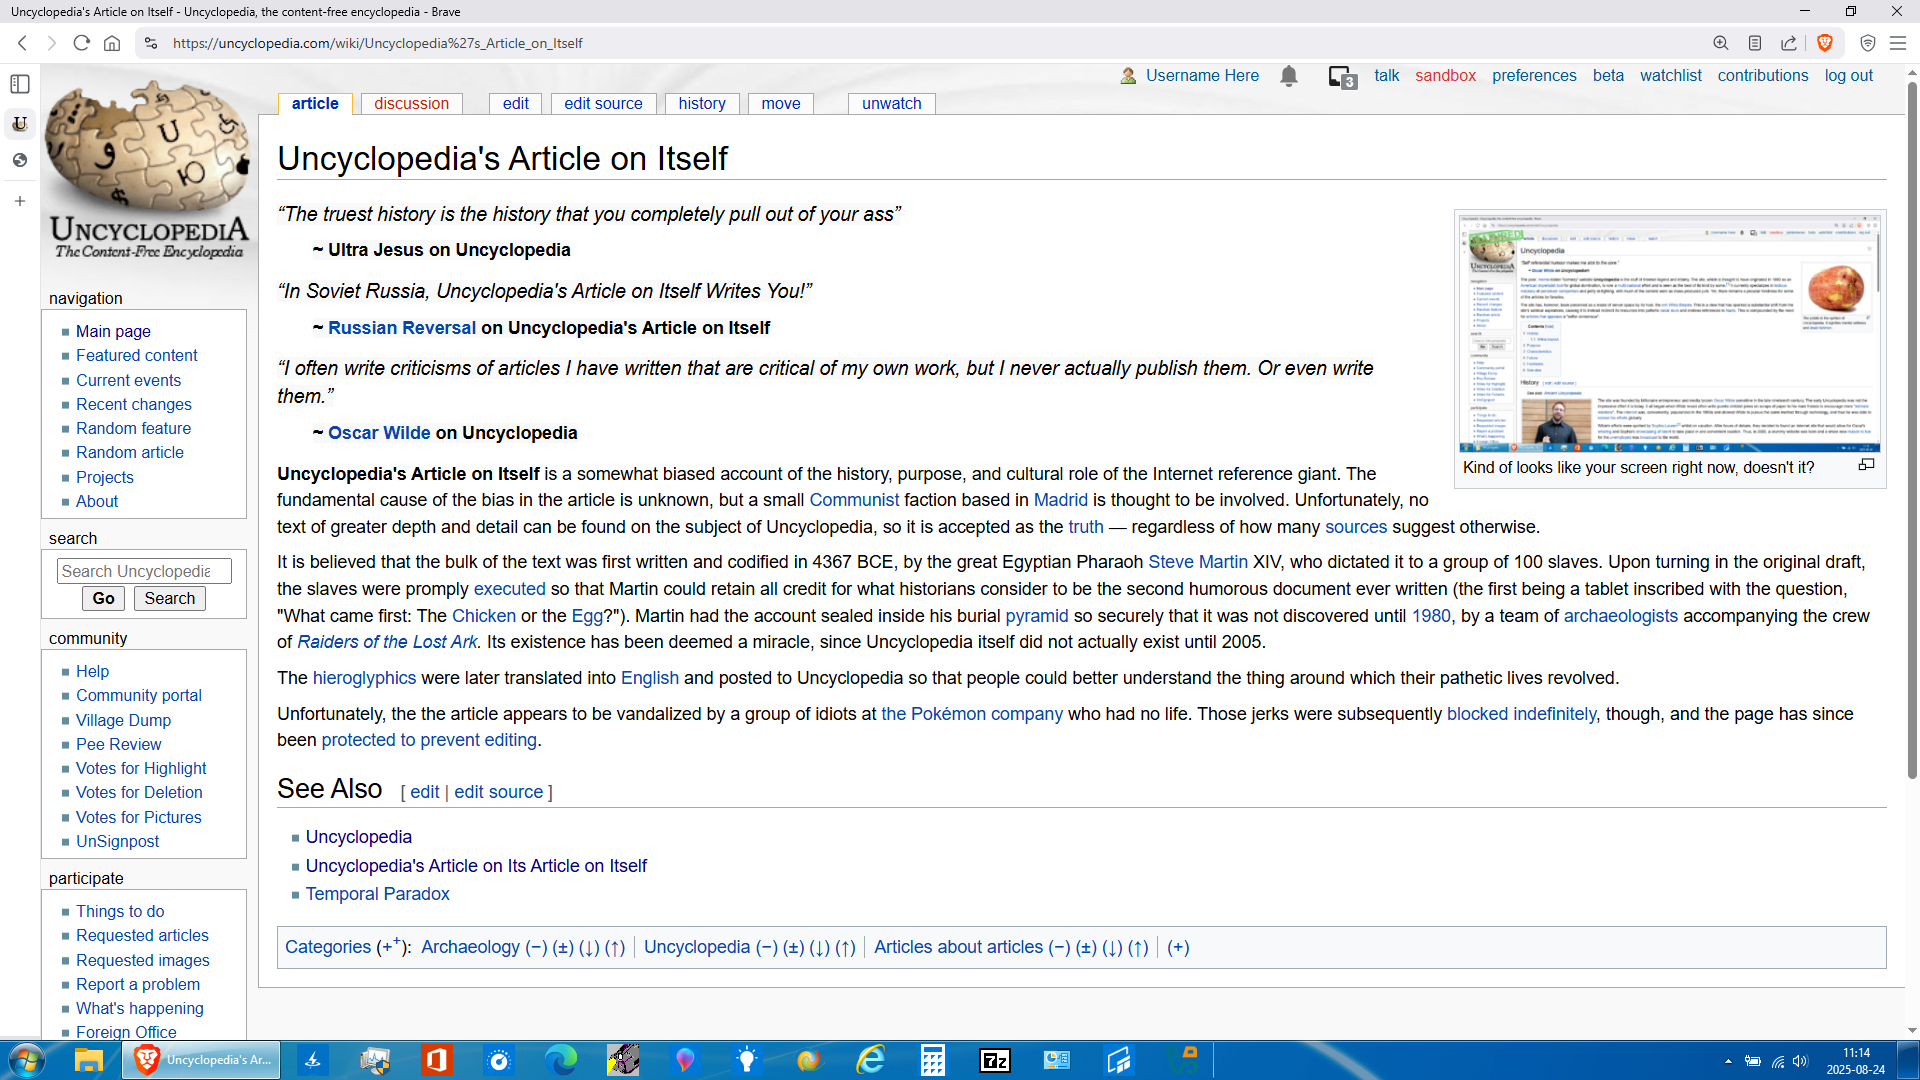1920x1080 pixels.
Task: Open the move tab
Action: pos(781,104)
